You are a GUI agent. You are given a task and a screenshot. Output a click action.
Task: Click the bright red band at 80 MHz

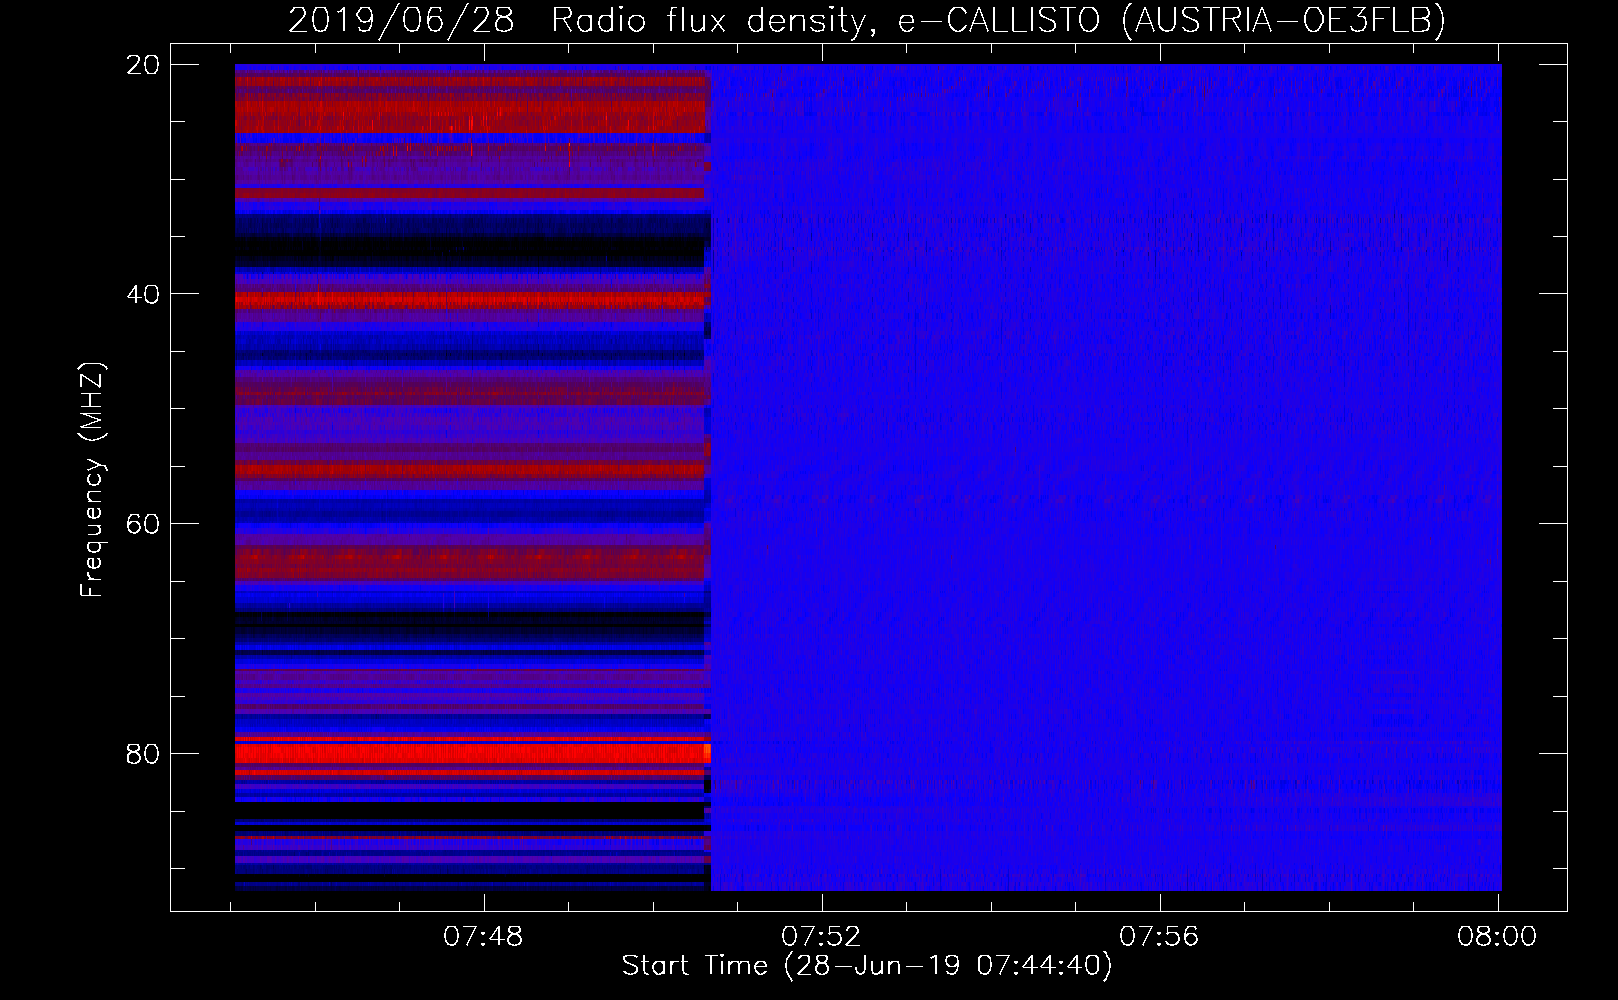(x=472, y=753)
